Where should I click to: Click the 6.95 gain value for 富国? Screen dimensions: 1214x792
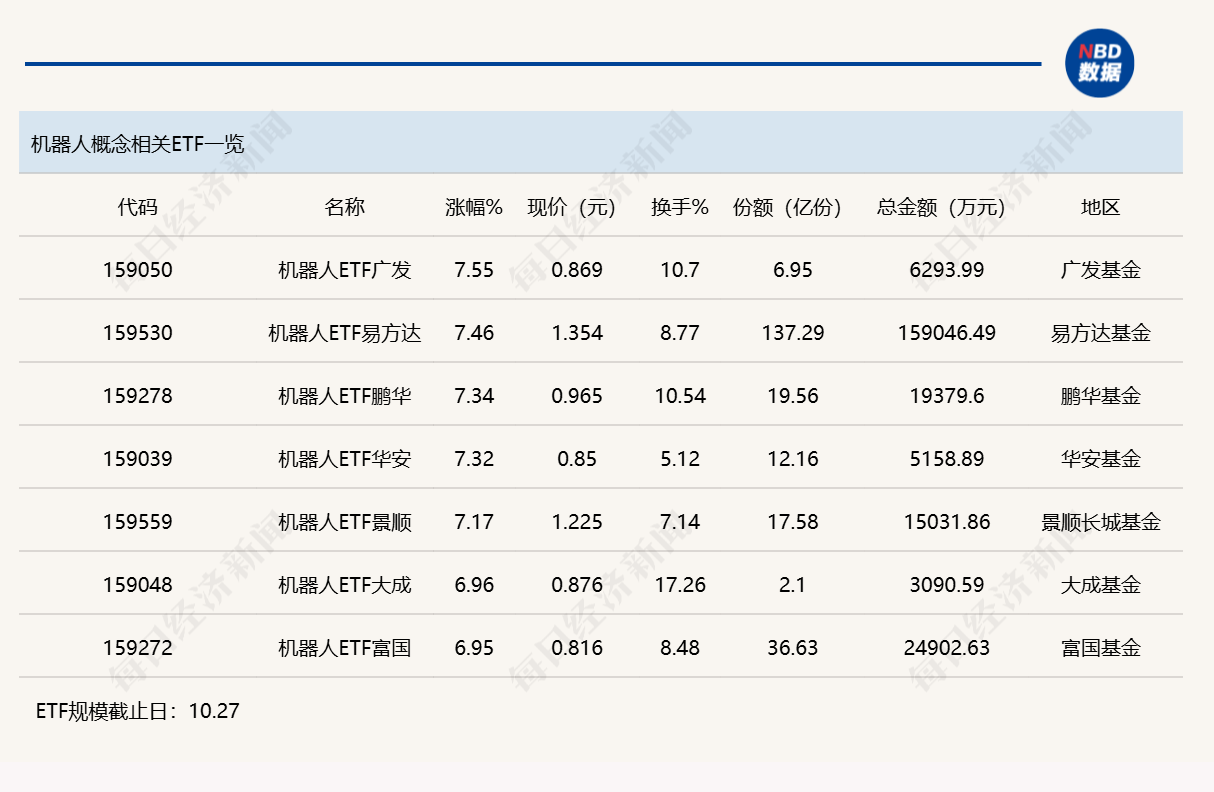click(x=474, y=648)
